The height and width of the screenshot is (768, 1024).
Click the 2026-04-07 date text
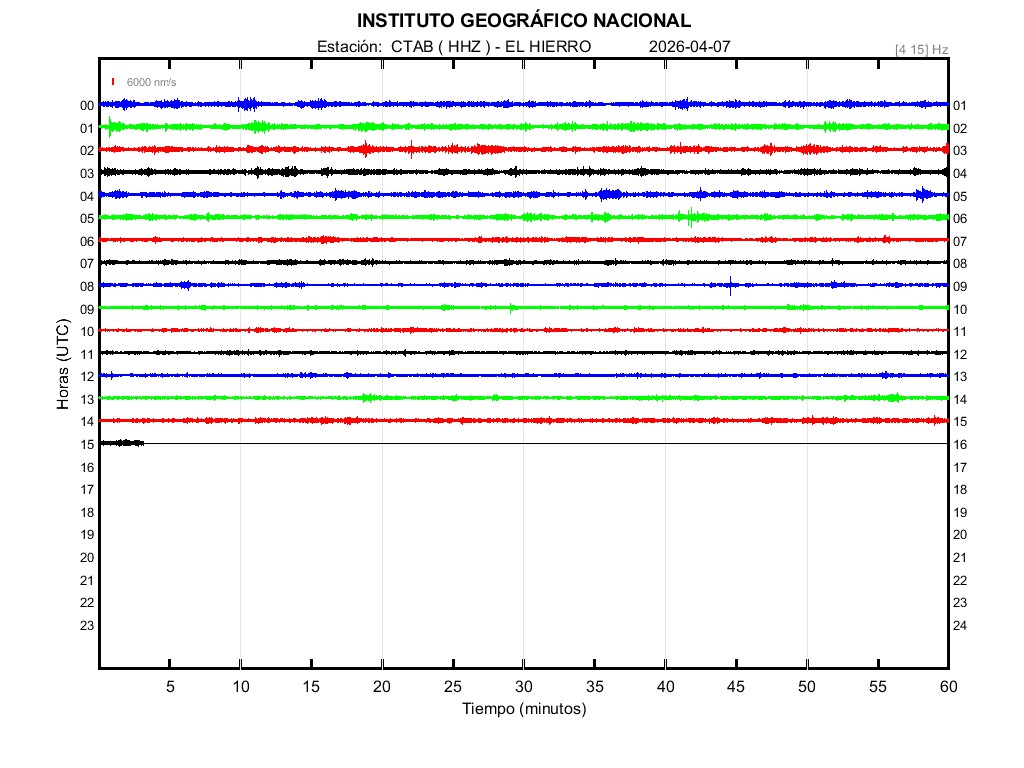click(690, 47)
